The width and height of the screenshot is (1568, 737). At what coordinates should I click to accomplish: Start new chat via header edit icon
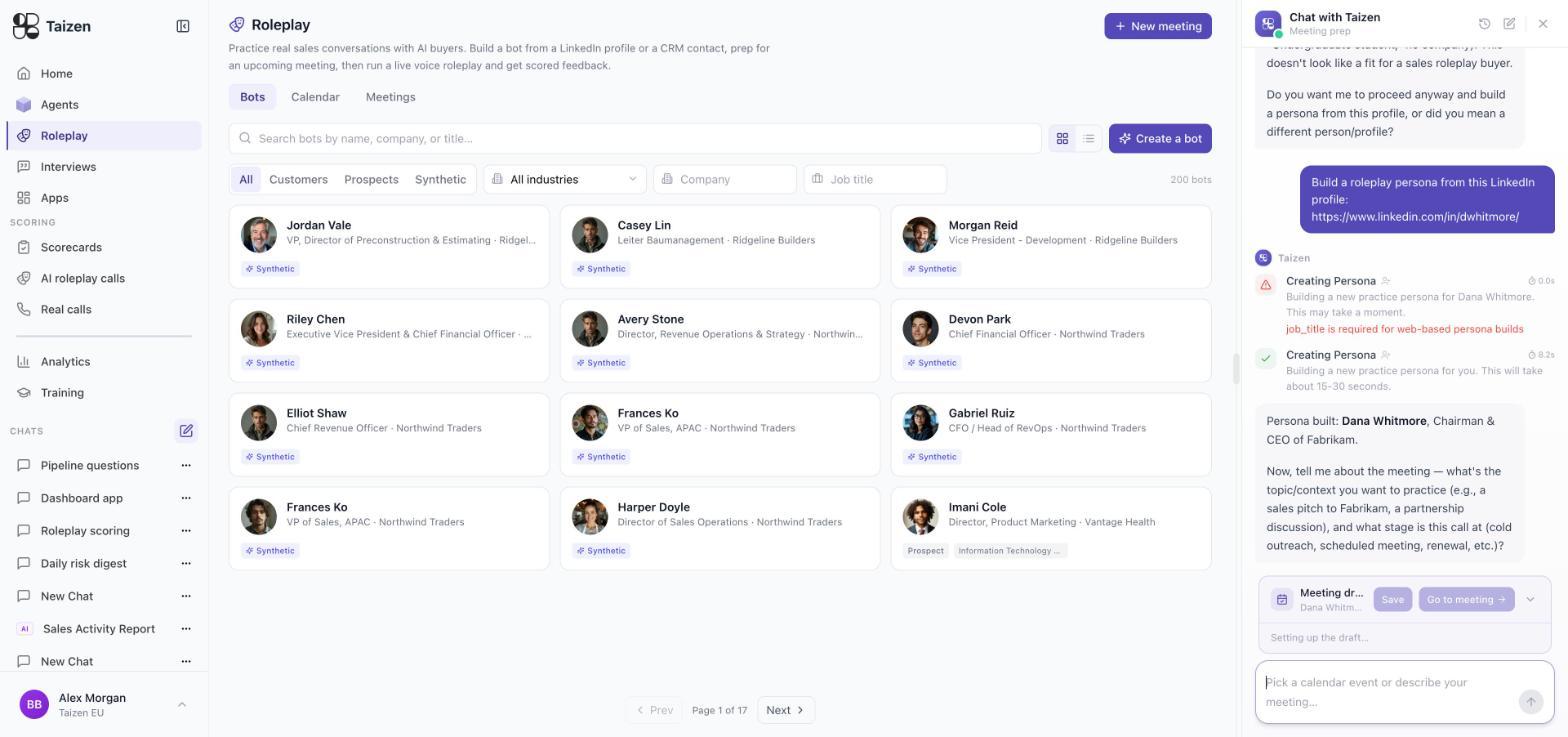tap(1509, 24)
